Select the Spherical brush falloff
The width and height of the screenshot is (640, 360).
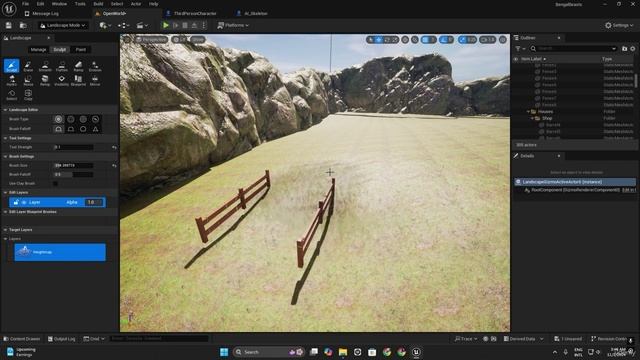[83, 129]
